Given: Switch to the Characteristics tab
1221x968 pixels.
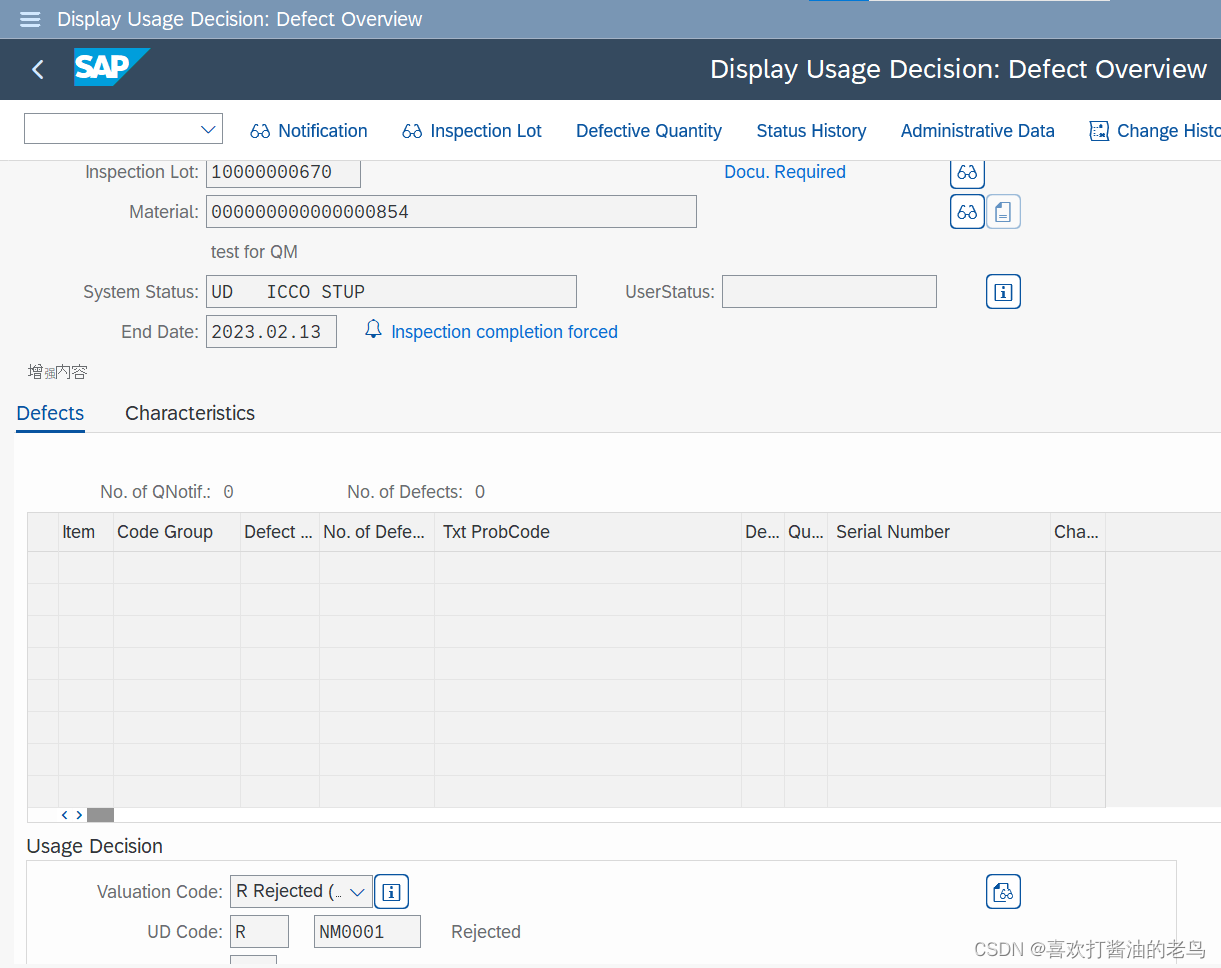Looking at the screenshot, I should (x=189, y=413).
